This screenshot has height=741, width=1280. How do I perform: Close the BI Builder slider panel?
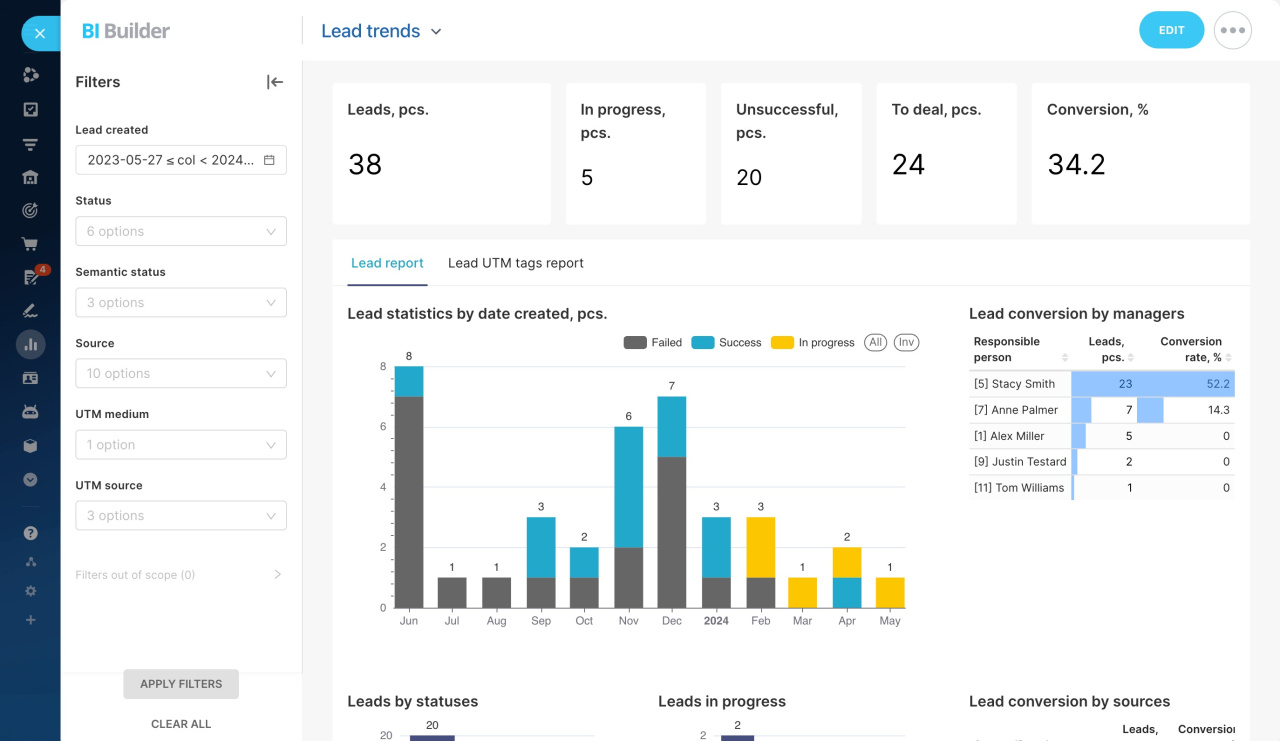[40, 33]
